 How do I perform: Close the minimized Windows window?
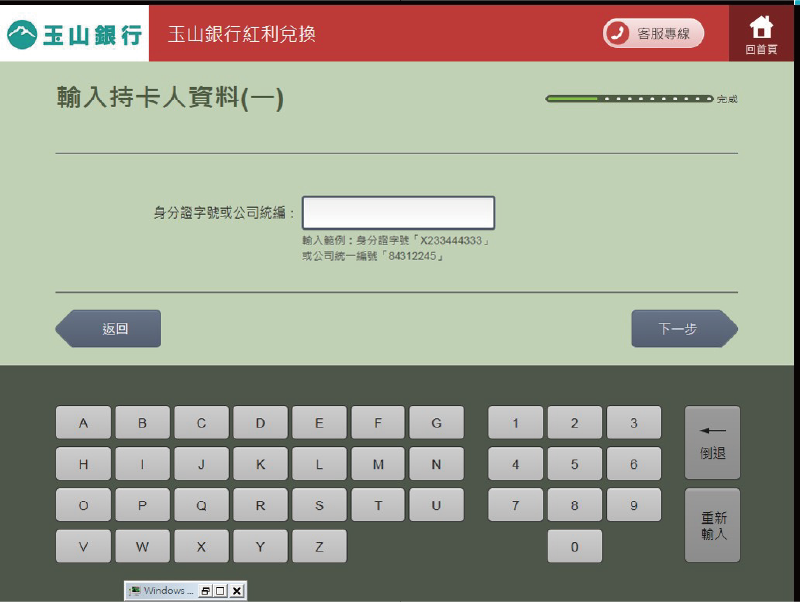coord(236,591)
